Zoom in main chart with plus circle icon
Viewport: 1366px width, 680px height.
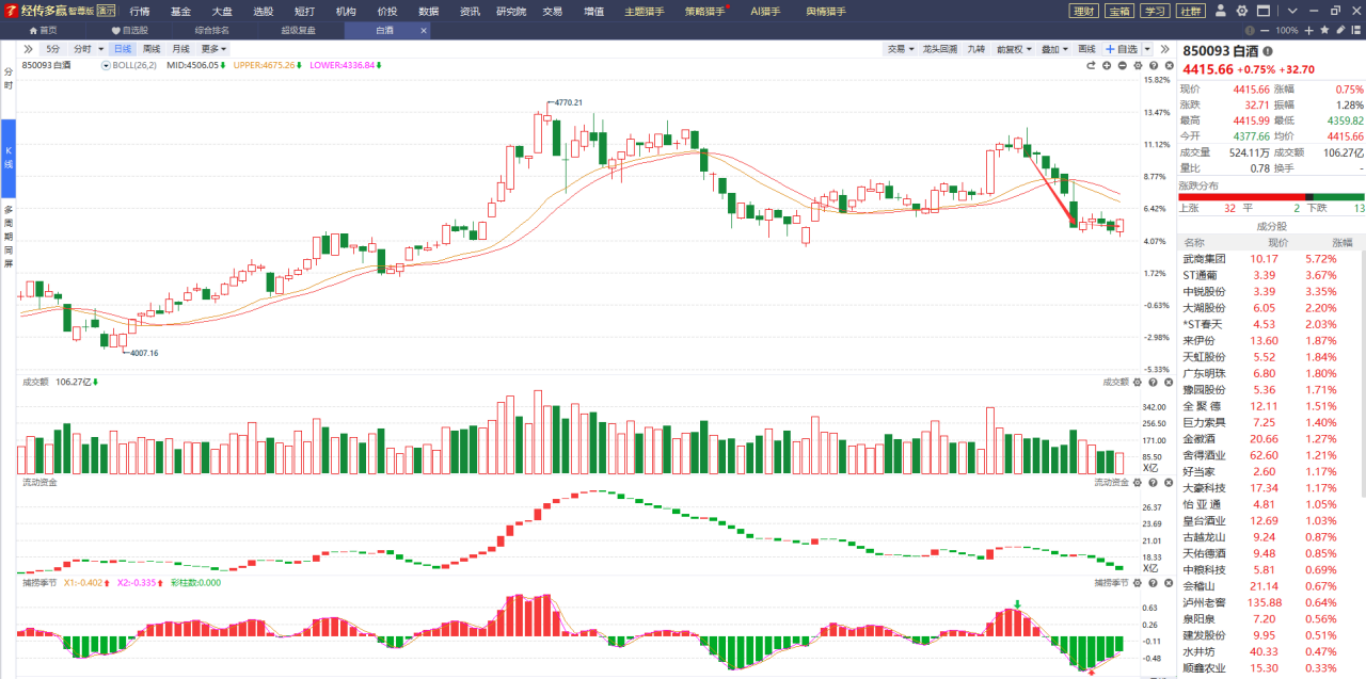point(1107,65)
